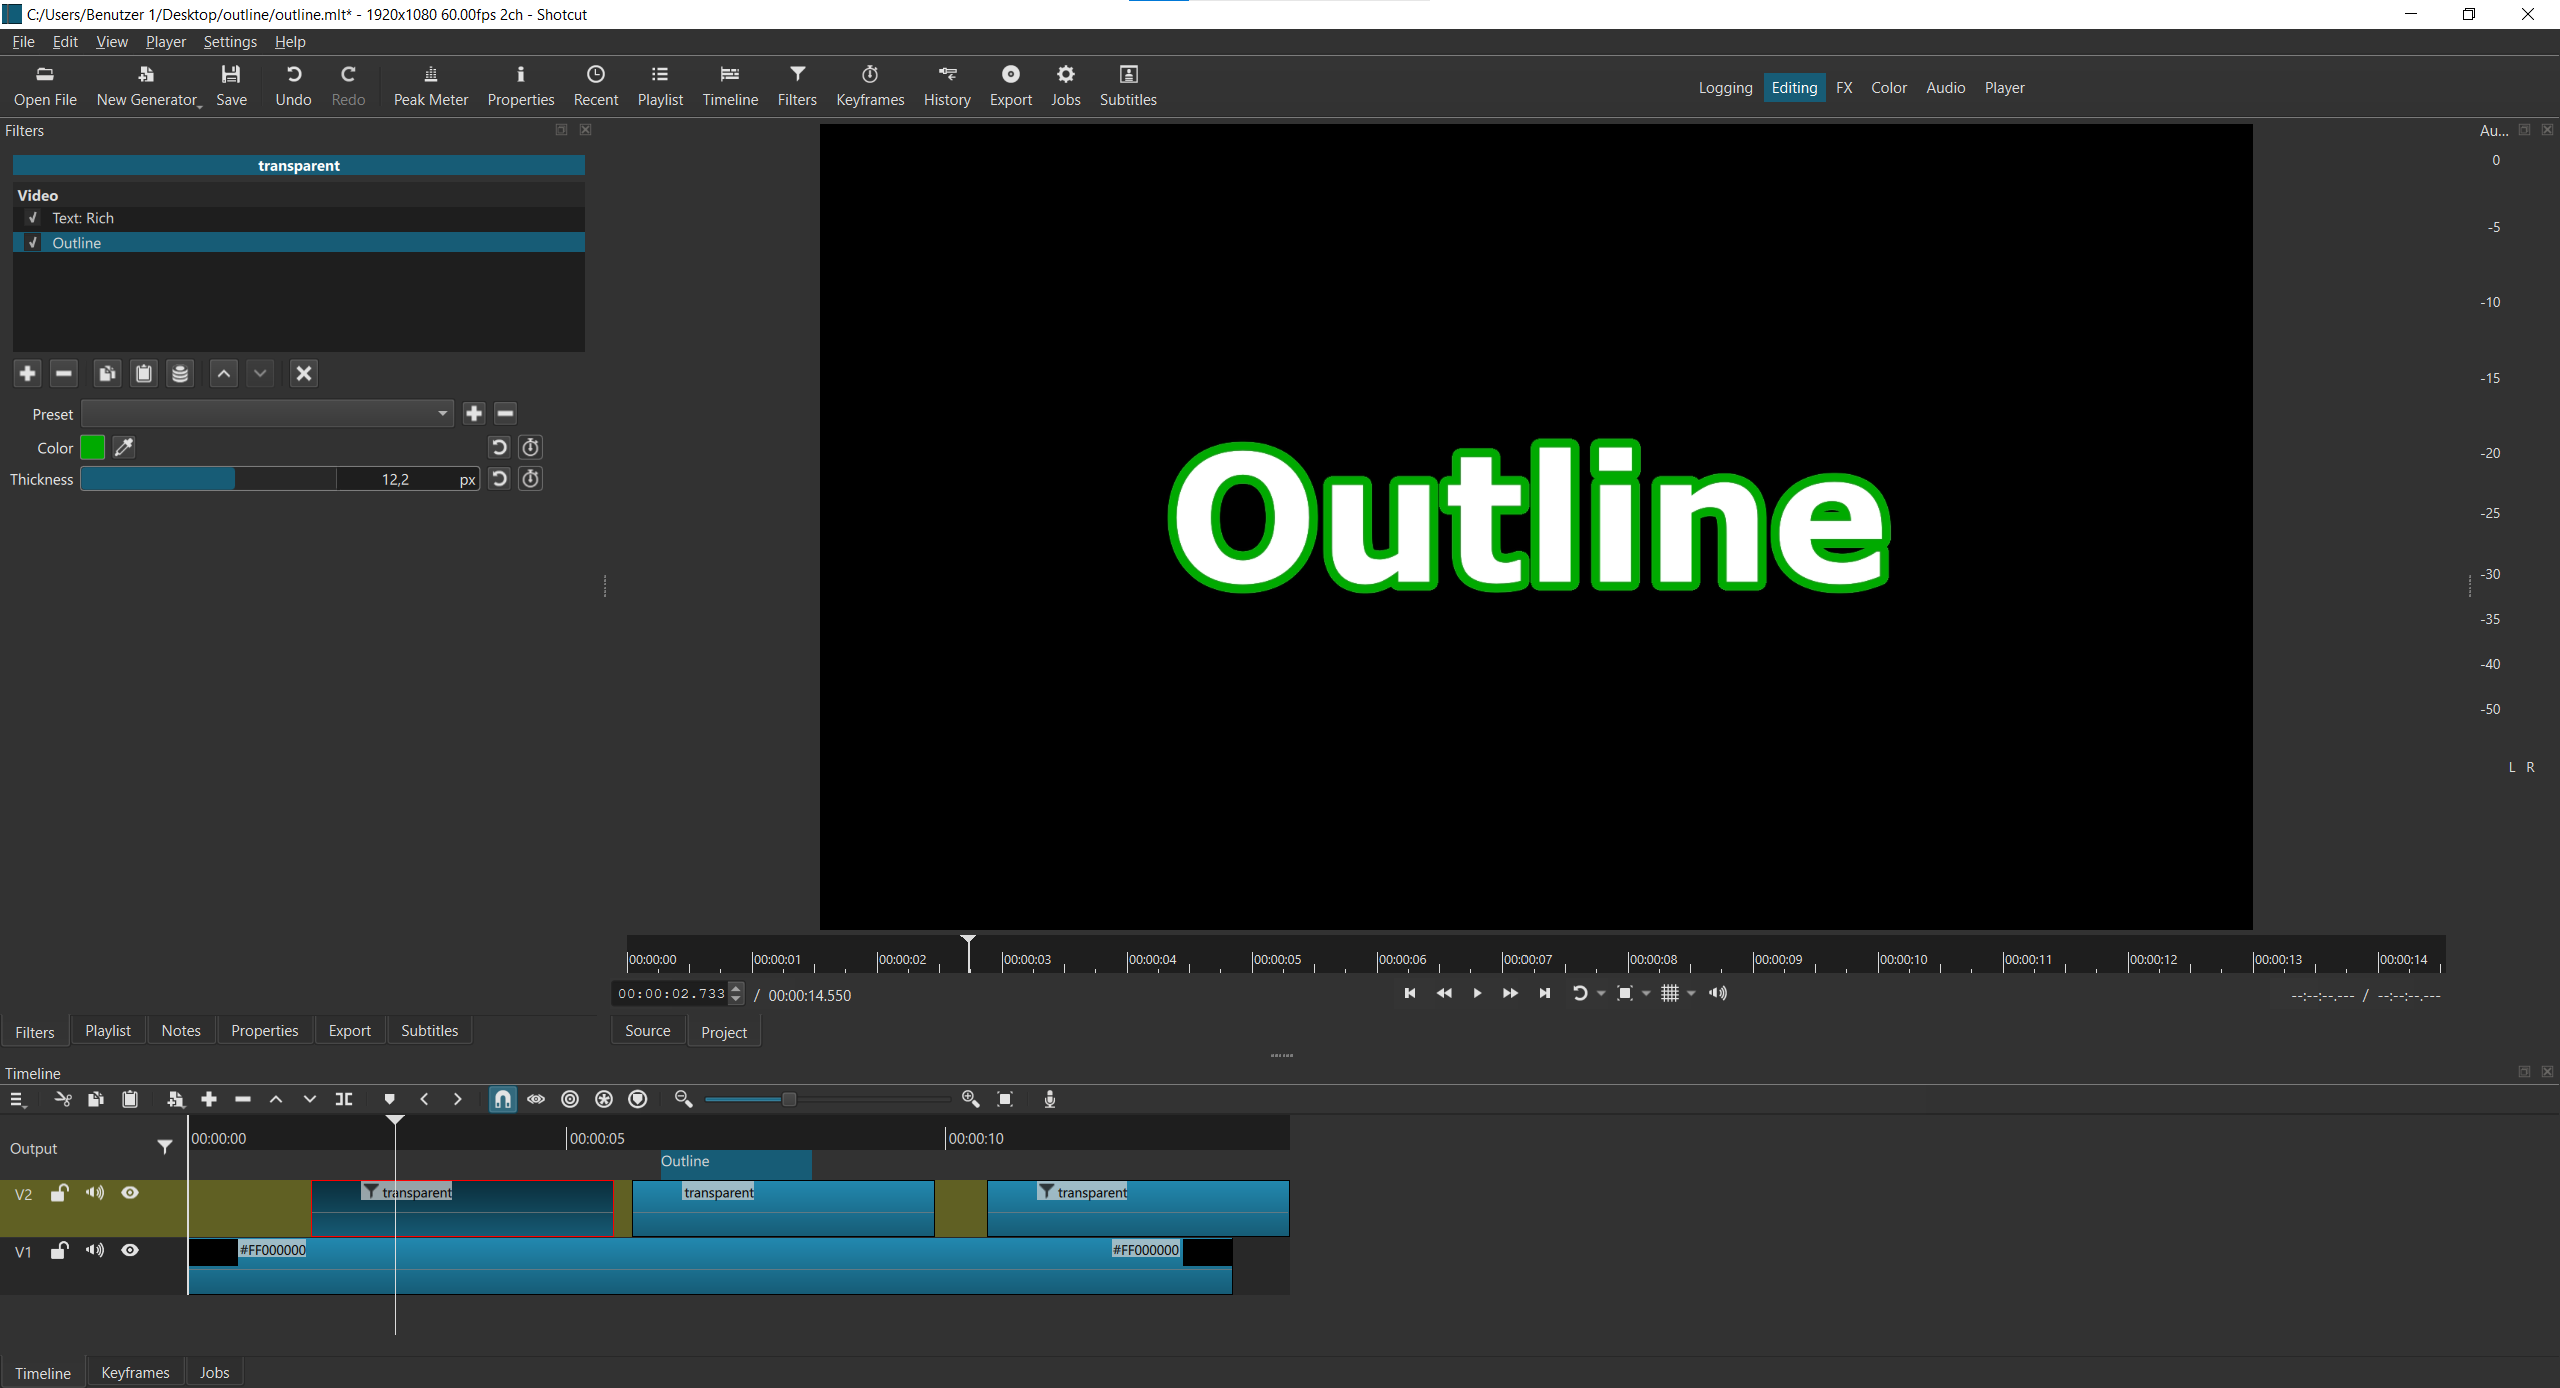
Task: Open the zoom options dropdown arrow
Action: (x=1646, y=993)
